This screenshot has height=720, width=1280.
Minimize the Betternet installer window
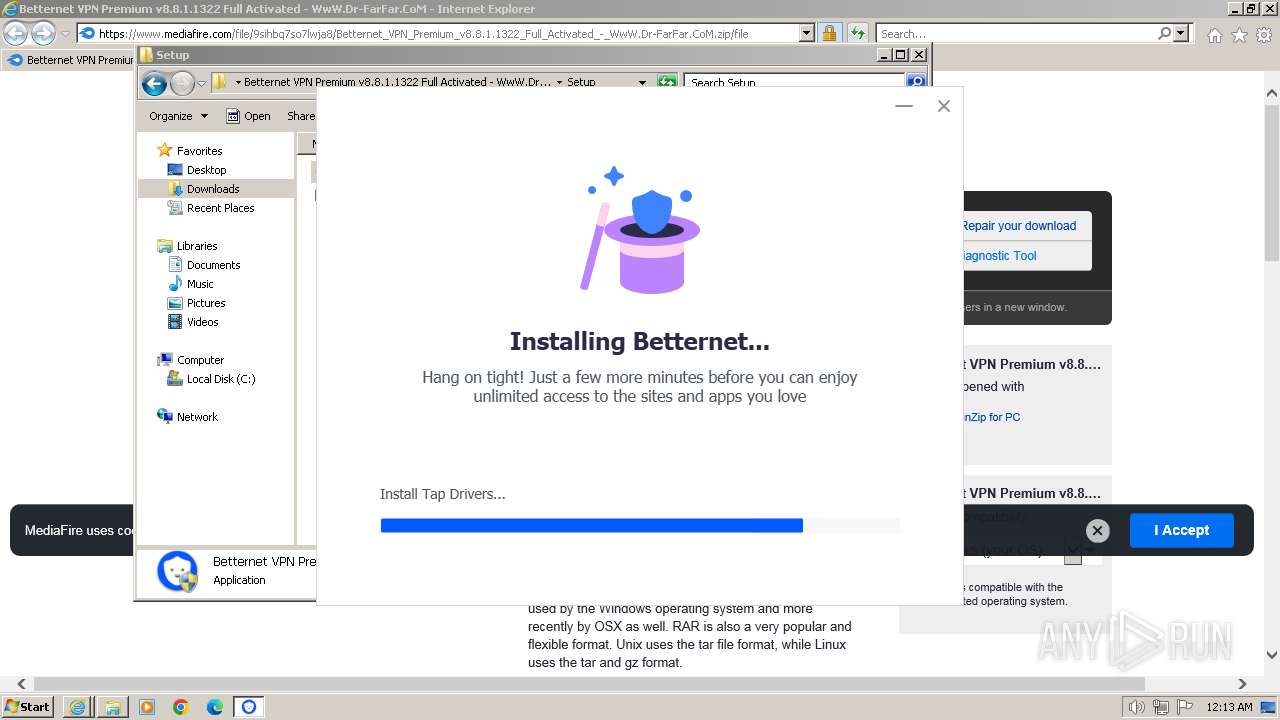pyautogui.click(x=904, y=106)
